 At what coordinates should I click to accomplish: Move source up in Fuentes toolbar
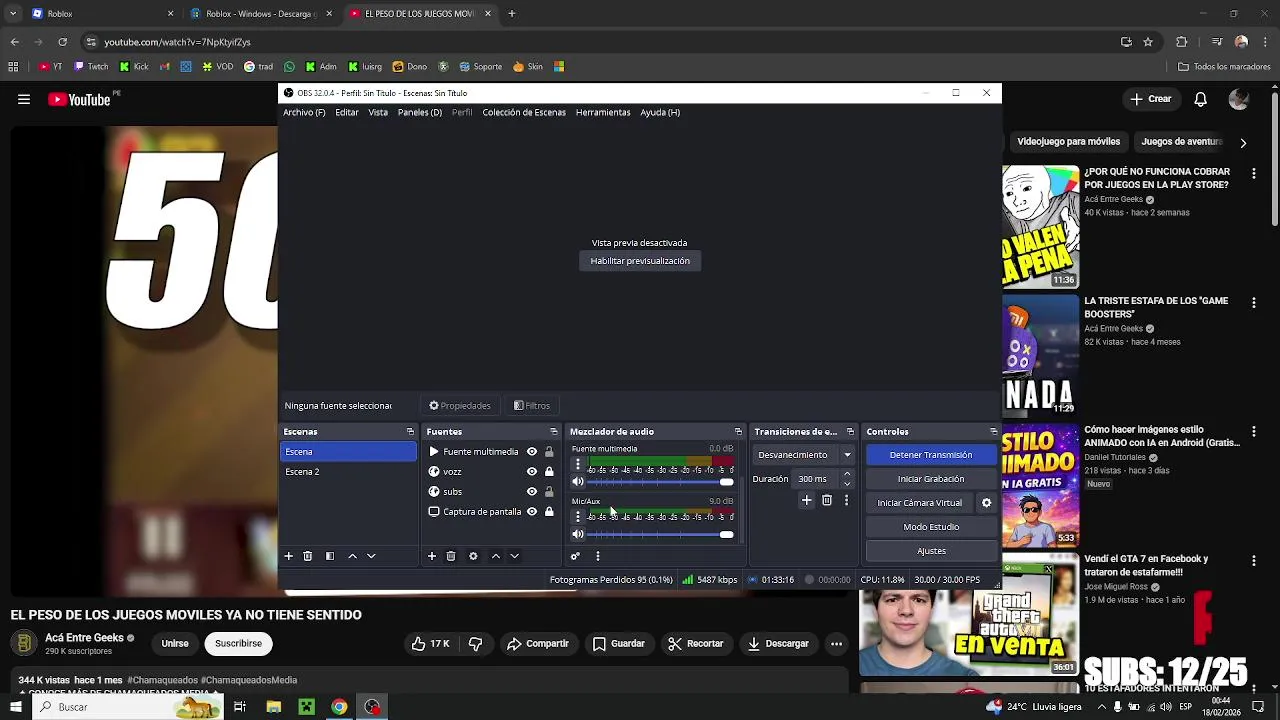coord(495,556)
